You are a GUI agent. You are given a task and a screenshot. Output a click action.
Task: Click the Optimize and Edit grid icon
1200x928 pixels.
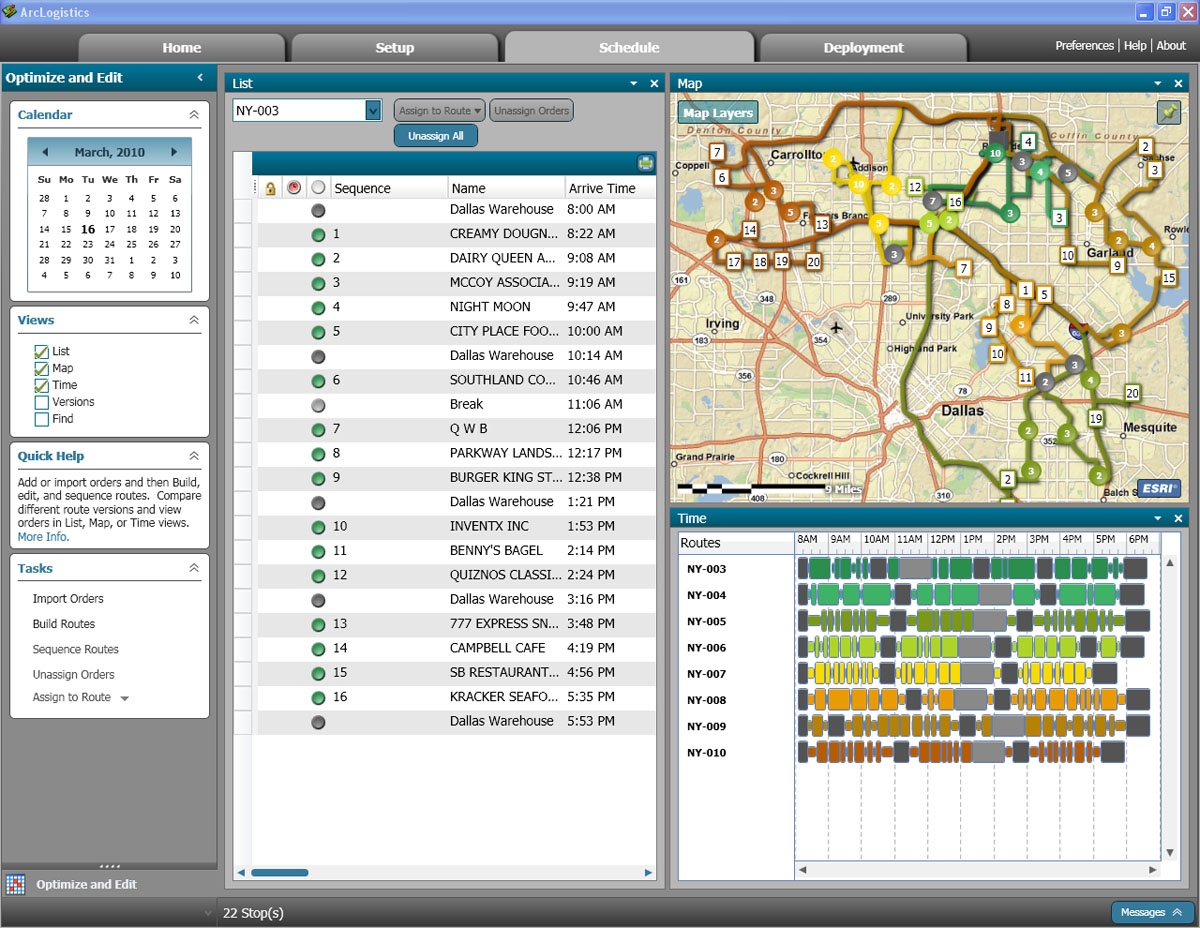pyautogui.click(x=15, y=884)
